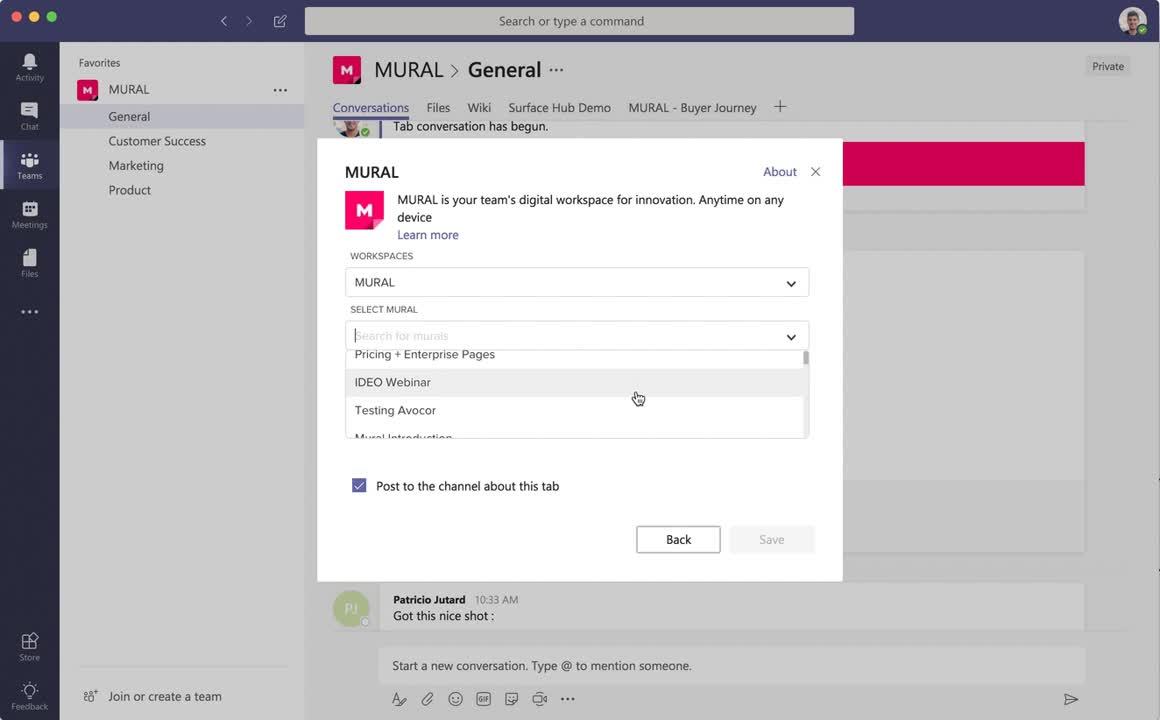Open MURAL team more options ellipsis
The image size is (1160, 720).
click(x=280, y=90)
